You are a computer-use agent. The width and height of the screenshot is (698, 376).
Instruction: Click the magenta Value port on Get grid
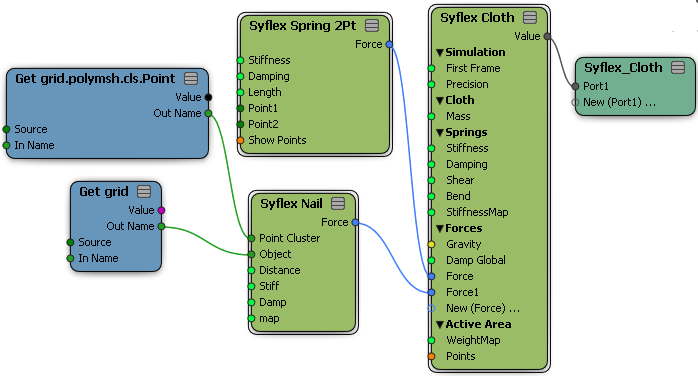(162, 210)
